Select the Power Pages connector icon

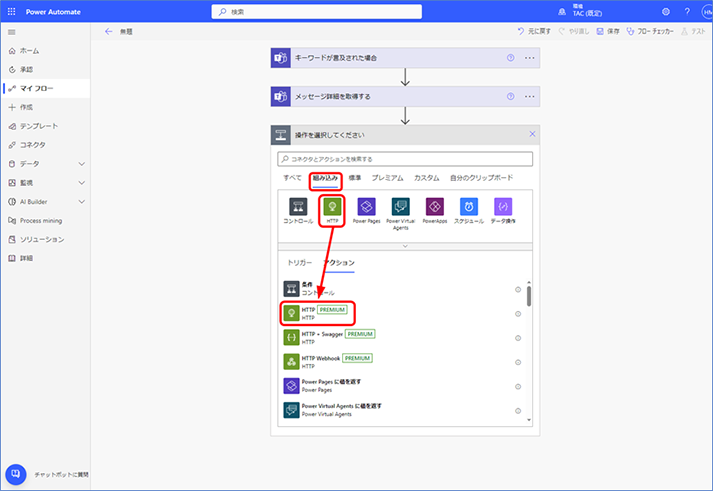point(367,207)
